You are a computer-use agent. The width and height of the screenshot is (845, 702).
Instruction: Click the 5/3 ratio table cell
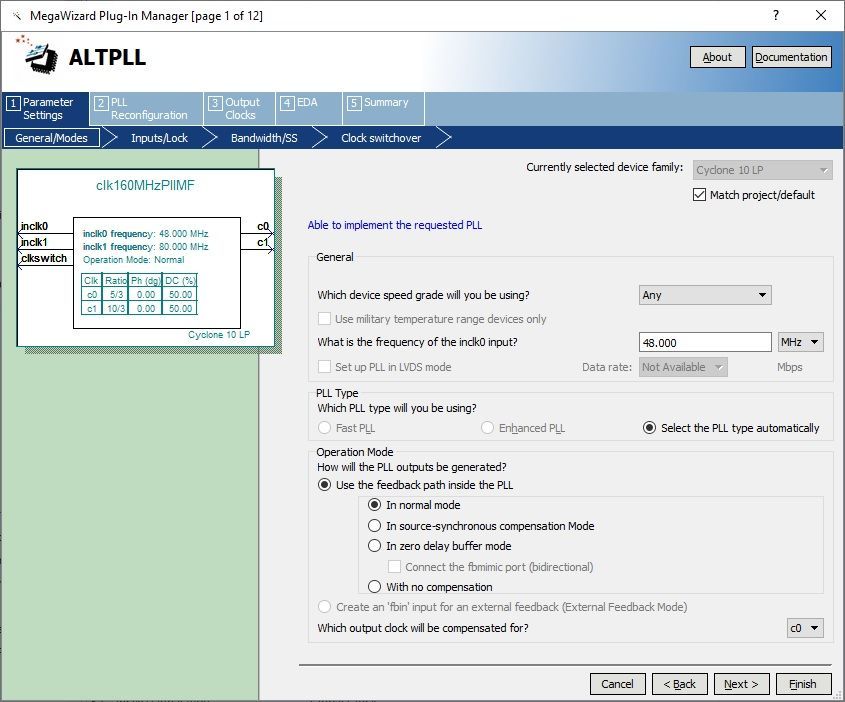pos(116,295)
